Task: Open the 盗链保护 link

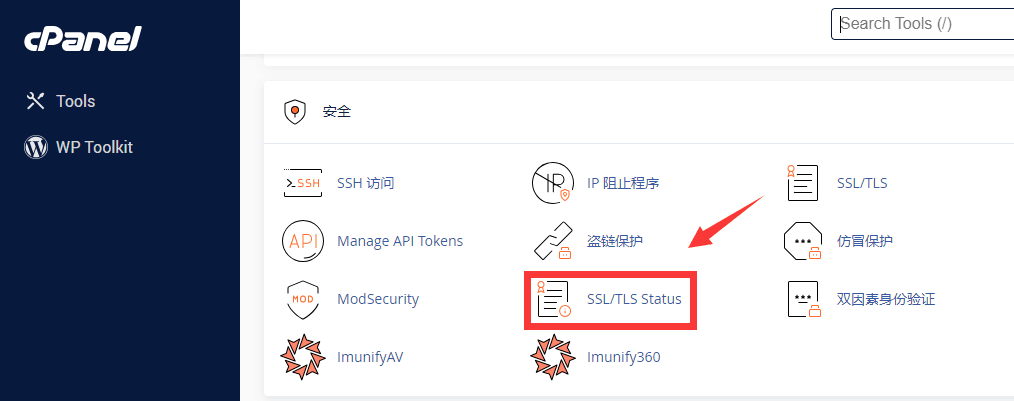Action: pyautogui.click(x=615, y=241)
